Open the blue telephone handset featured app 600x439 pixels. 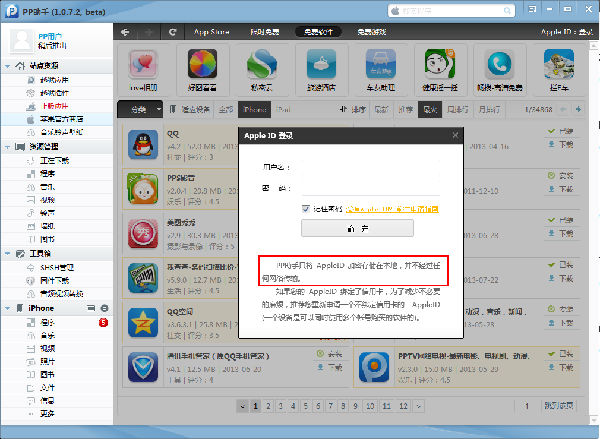(499, 64)
